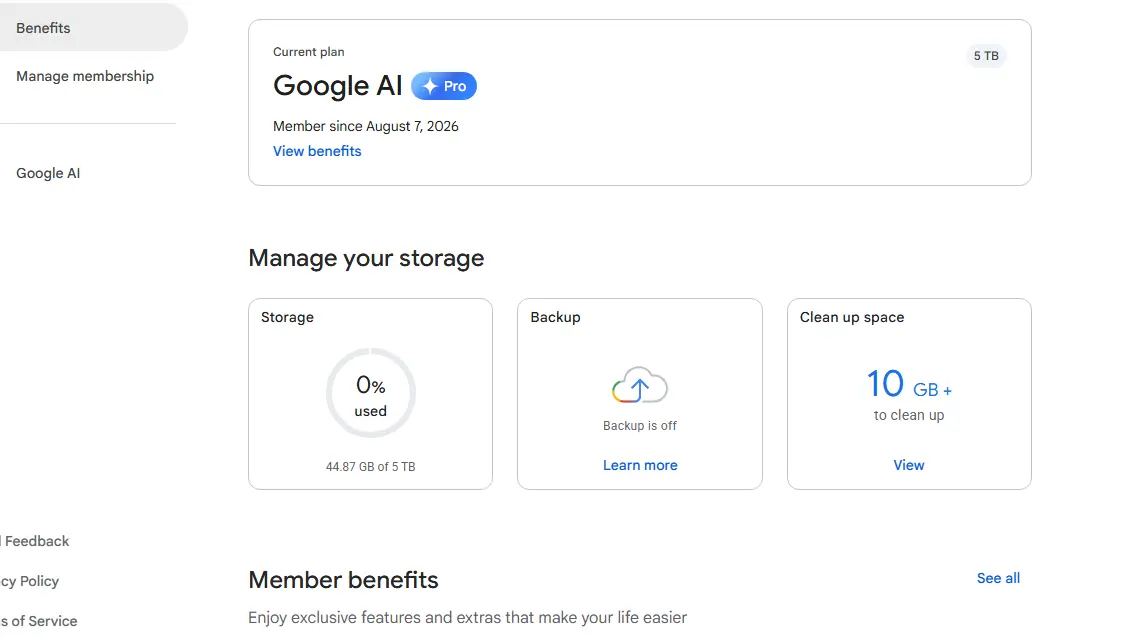This screenshot has height=638, width=1121.
Task: Click Enjoy exclusive features description text
Action: tap(468, 617)
